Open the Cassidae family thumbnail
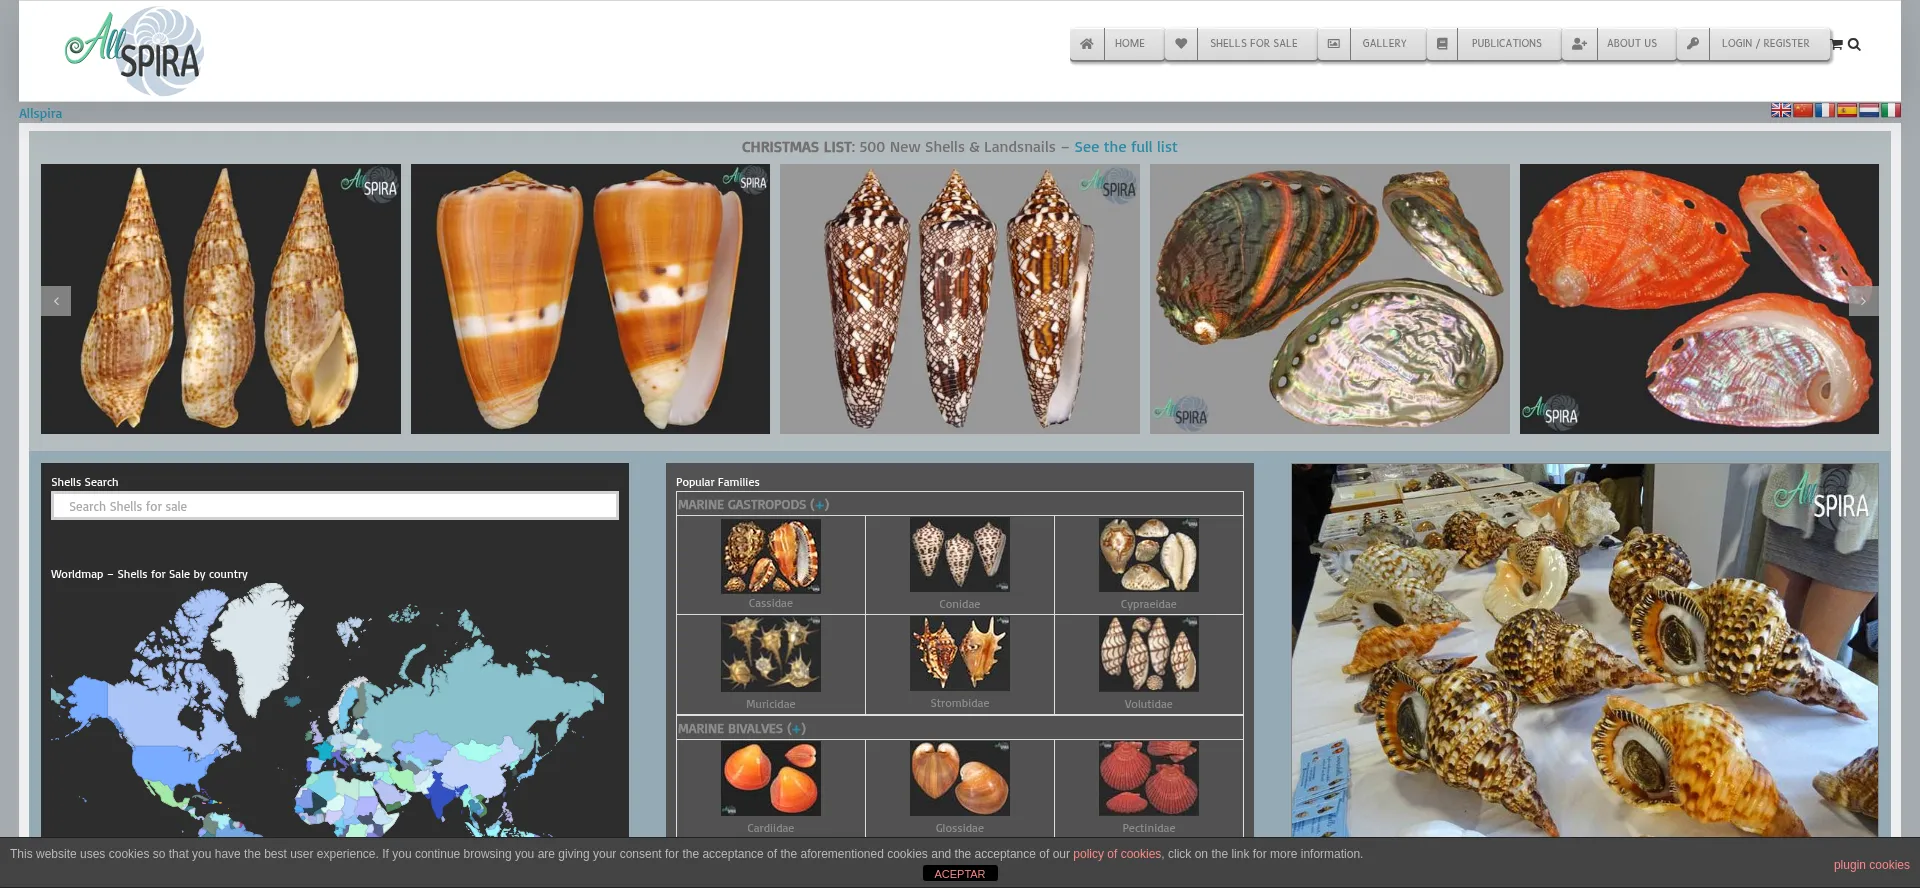This screenshot has height=888, width=1920. tap(771, 555)
